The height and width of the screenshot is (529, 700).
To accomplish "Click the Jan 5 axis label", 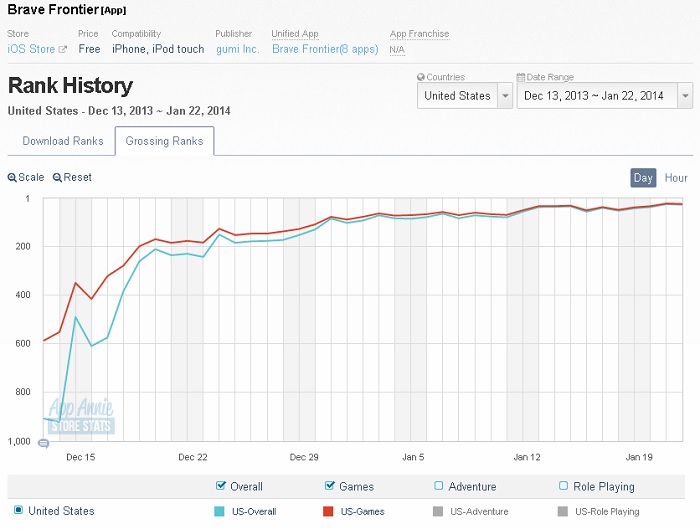I will tap(413, 457).
